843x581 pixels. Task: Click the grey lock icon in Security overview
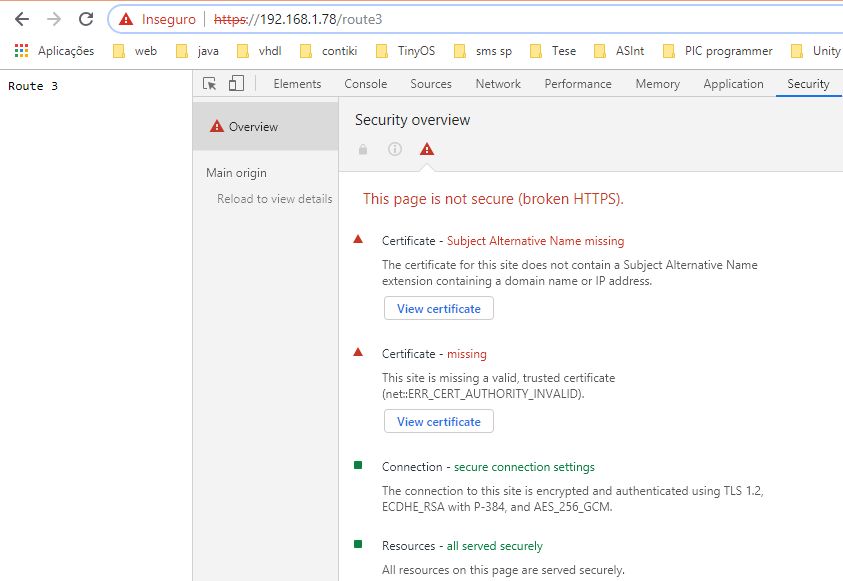point(363,149)
